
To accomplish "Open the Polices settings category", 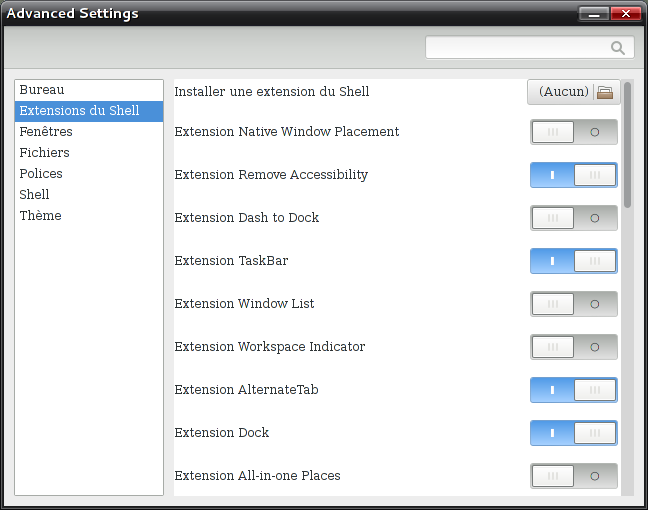I will (41, 174).
